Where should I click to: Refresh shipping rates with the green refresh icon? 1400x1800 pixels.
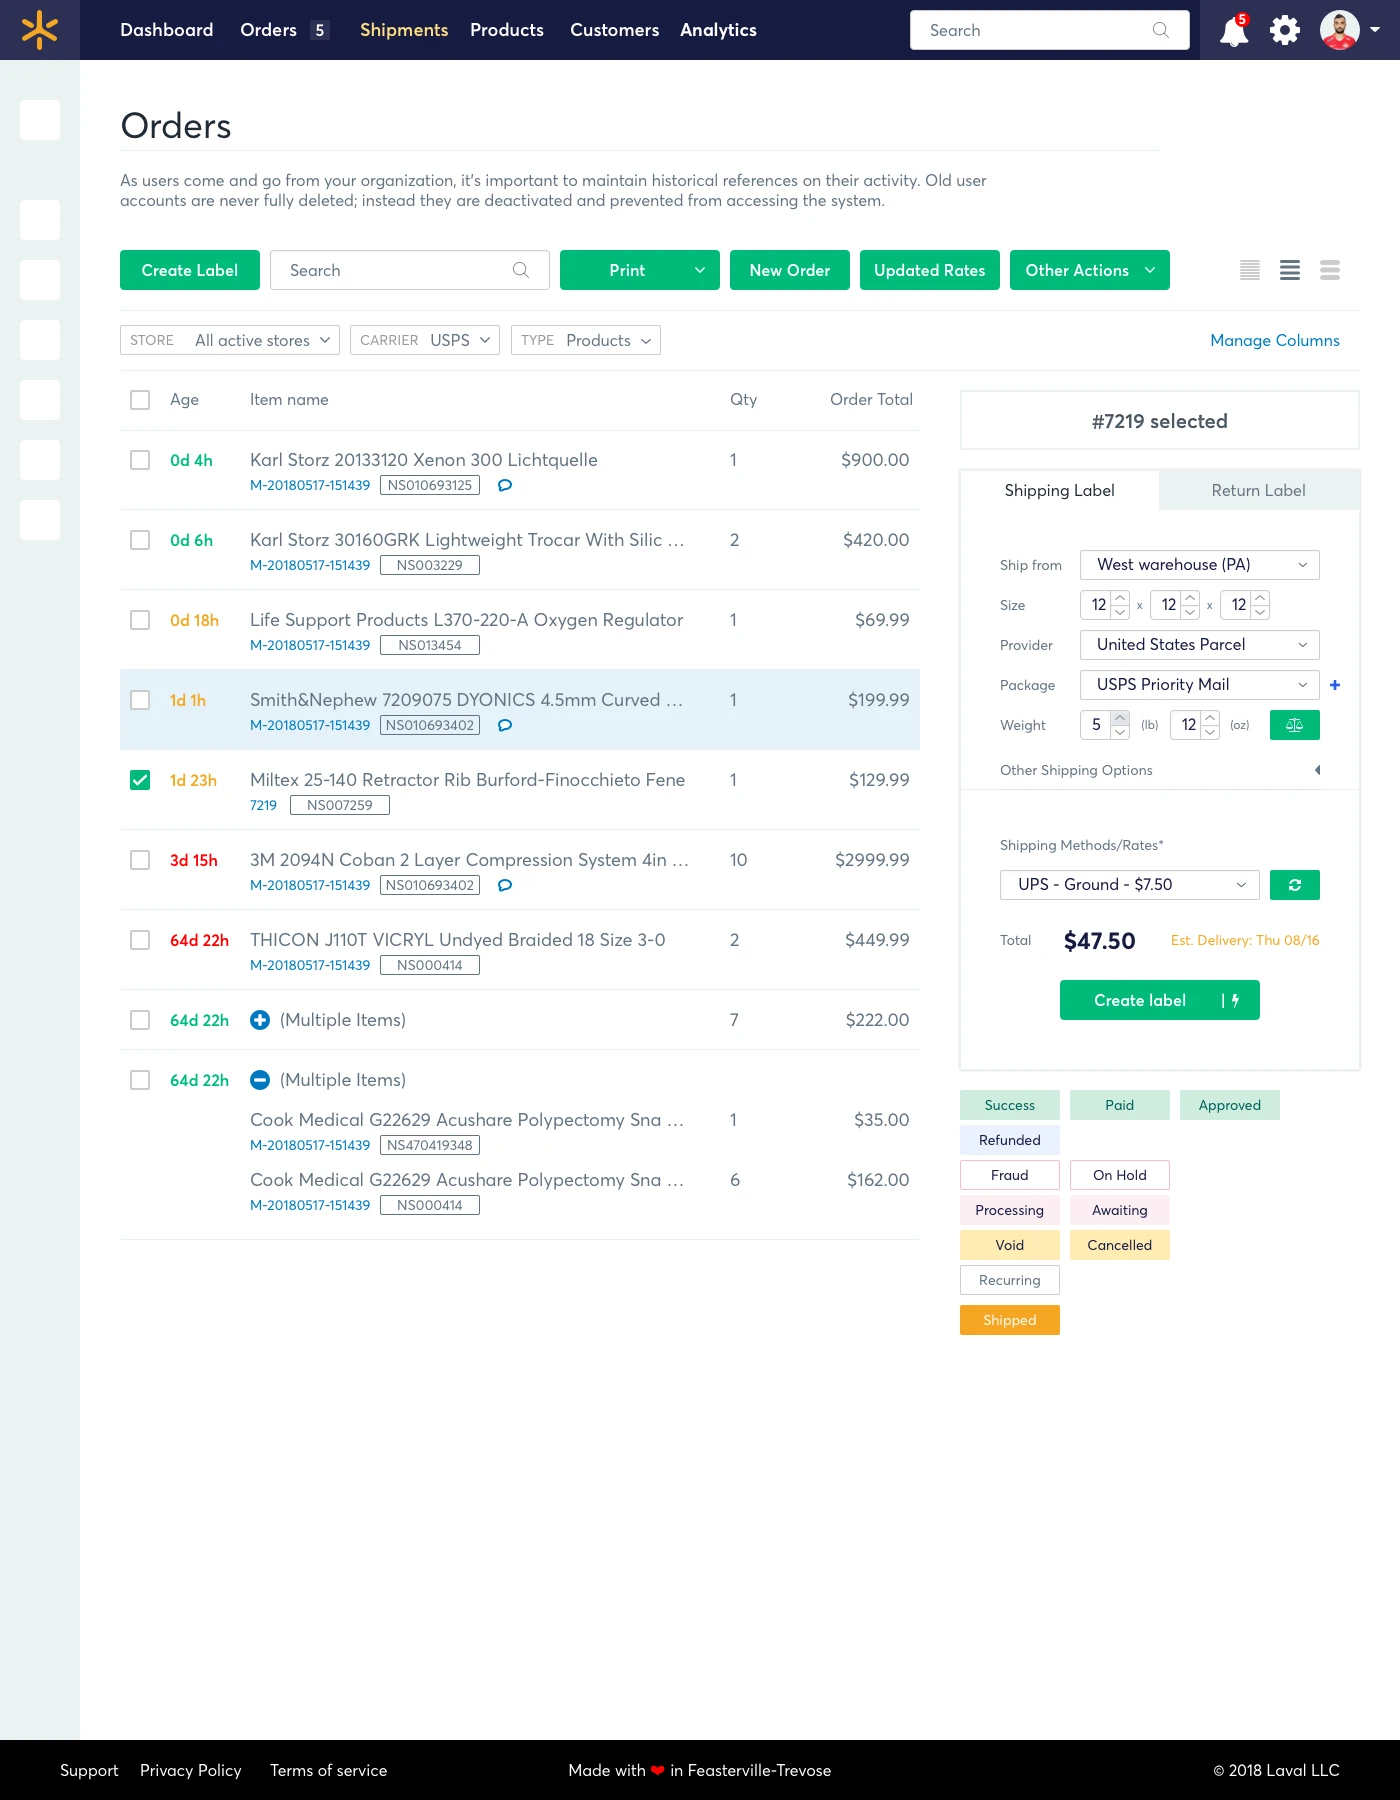[1294, 885]
